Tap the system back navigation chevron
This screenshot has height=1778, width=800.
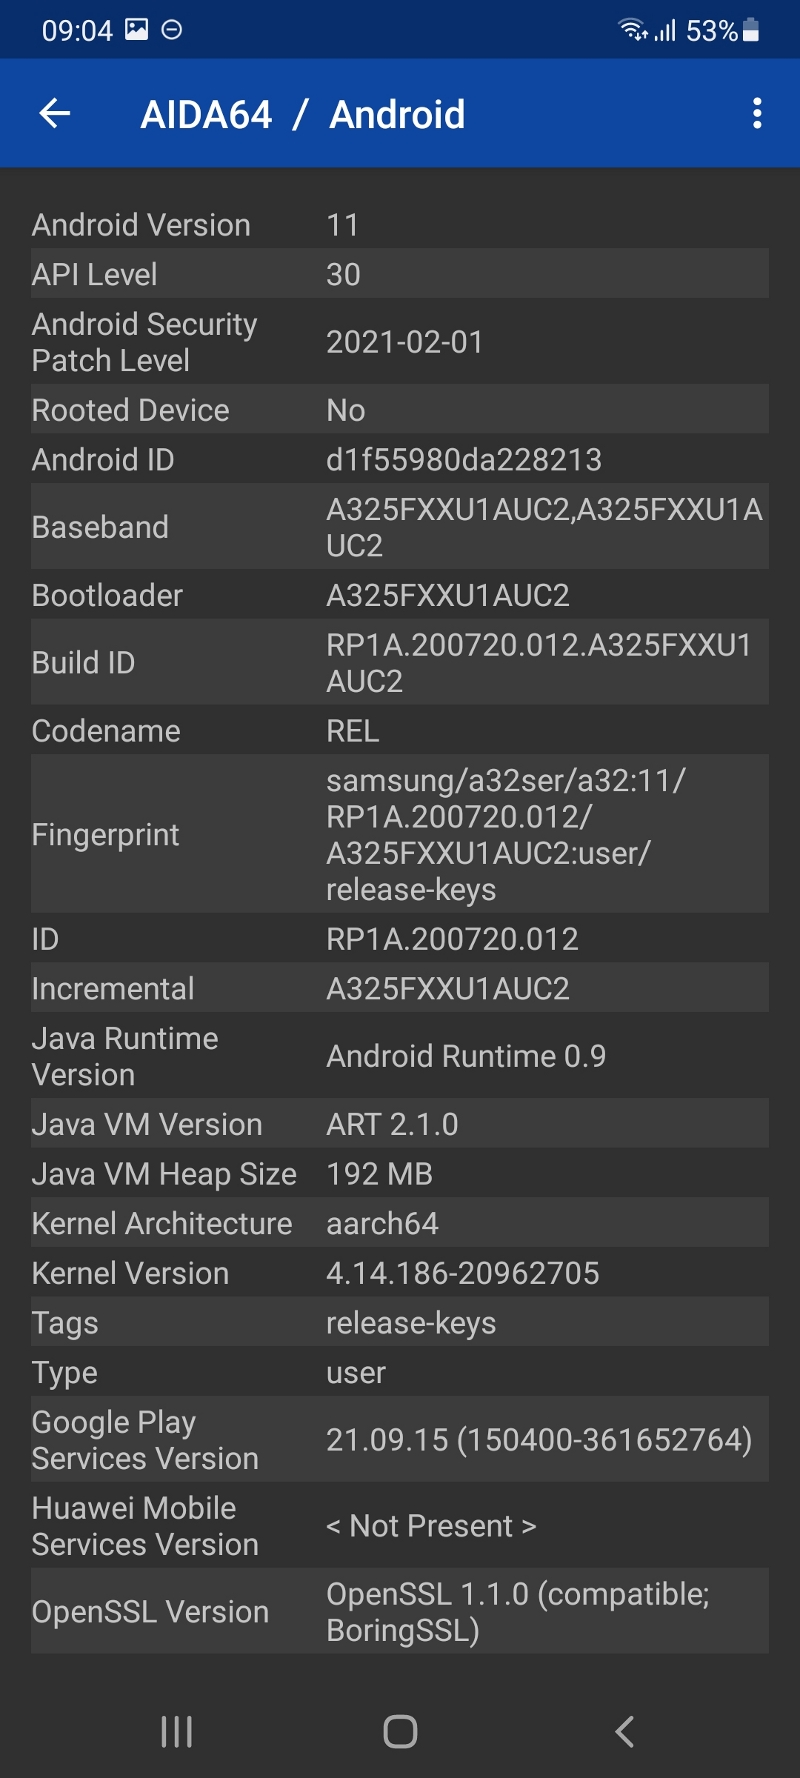pos(625,1731)
